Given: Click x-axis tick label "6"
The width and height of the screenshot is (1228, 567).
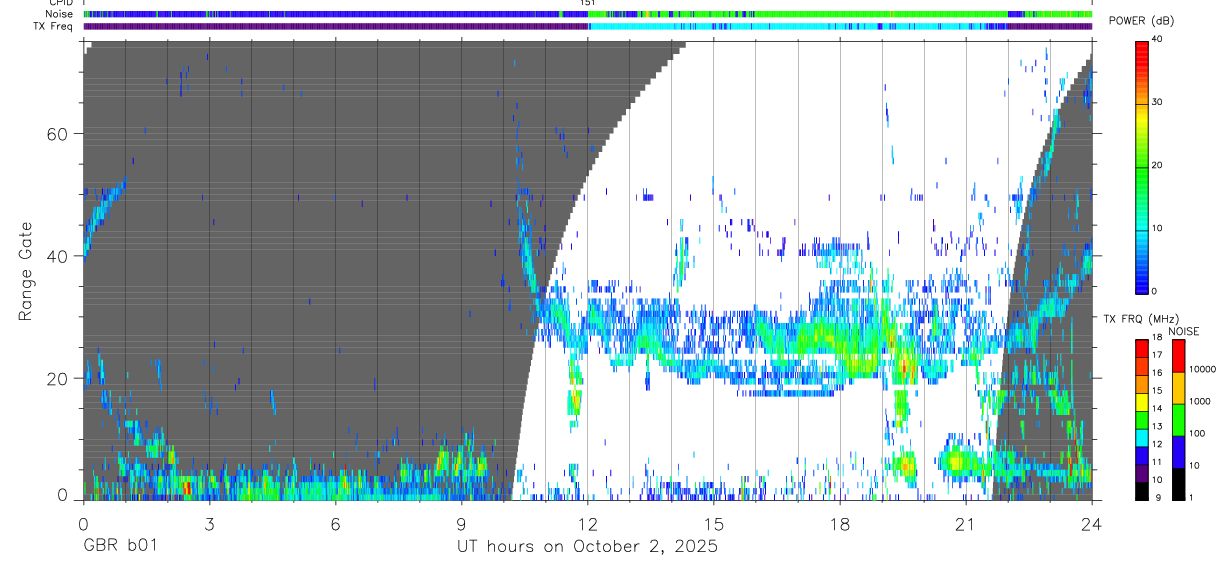Looking at the screenshot, I should point(335,523).
